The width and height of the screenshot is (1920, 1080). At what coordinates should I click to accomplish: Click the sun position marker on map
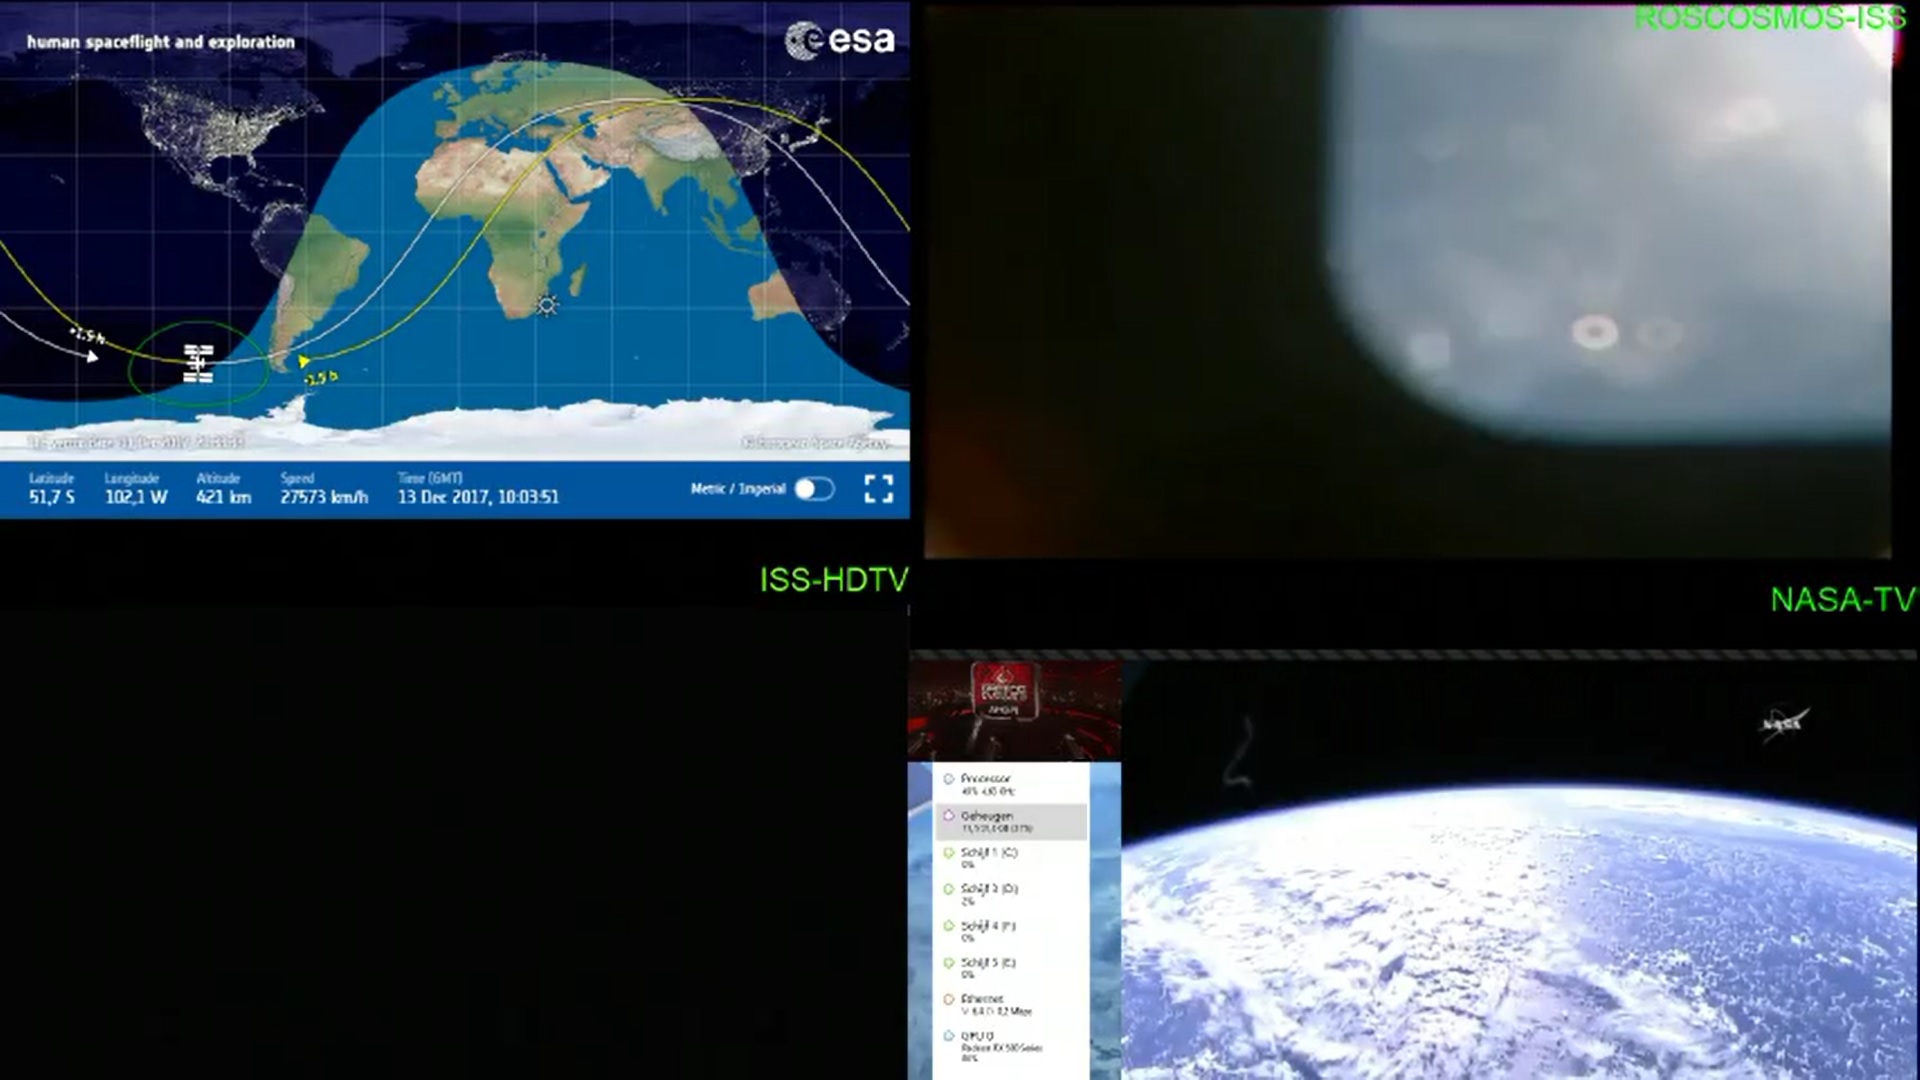click(x=547, y=305)
